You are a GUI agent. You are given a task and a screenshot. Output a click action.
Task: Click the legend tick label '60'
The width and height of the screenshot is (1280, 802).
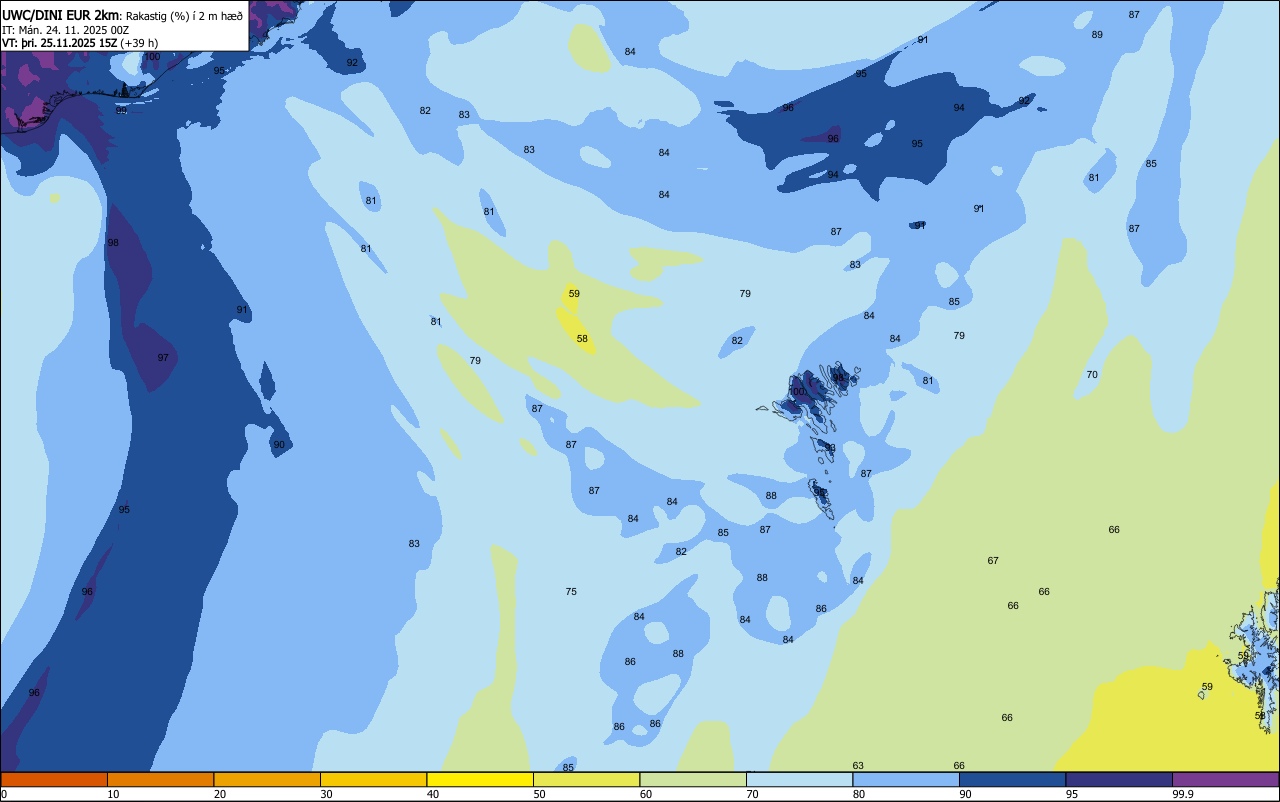point(646,794)
